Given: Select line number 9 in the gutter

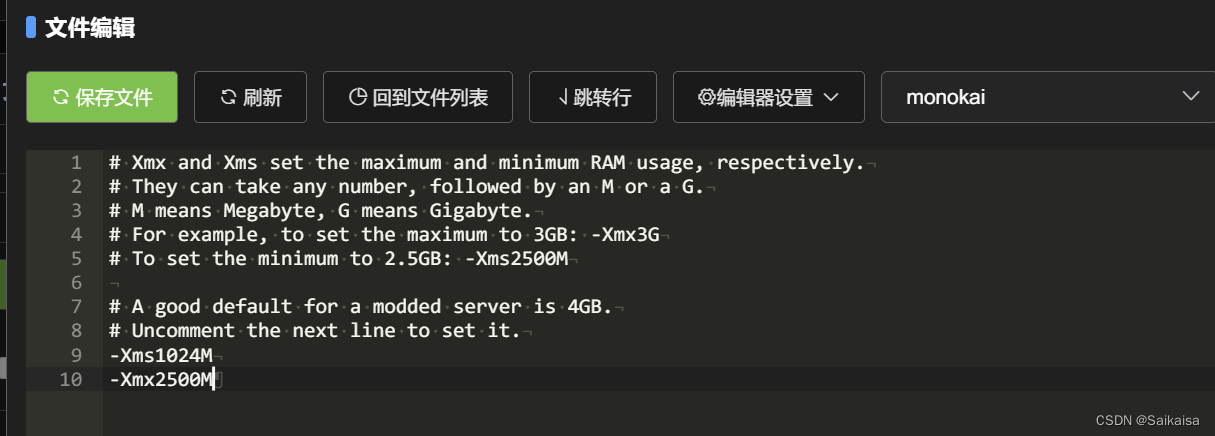Looking at the screenshot, I should click(x=77, y=354).
